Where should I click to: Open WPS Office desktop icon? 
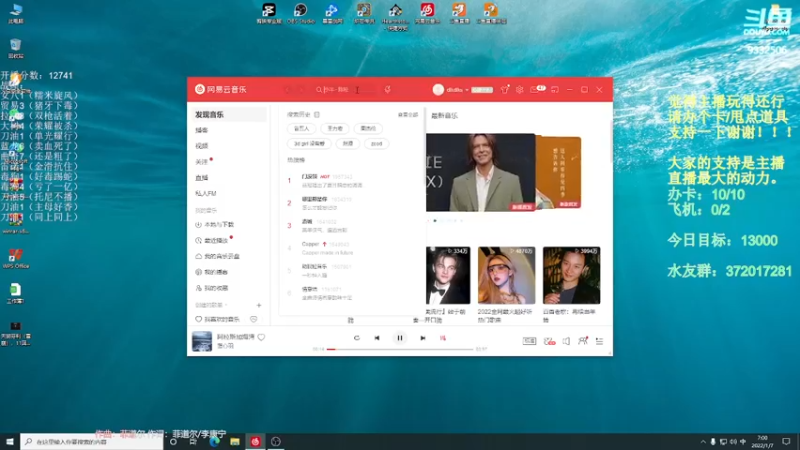tap(16, 259)
